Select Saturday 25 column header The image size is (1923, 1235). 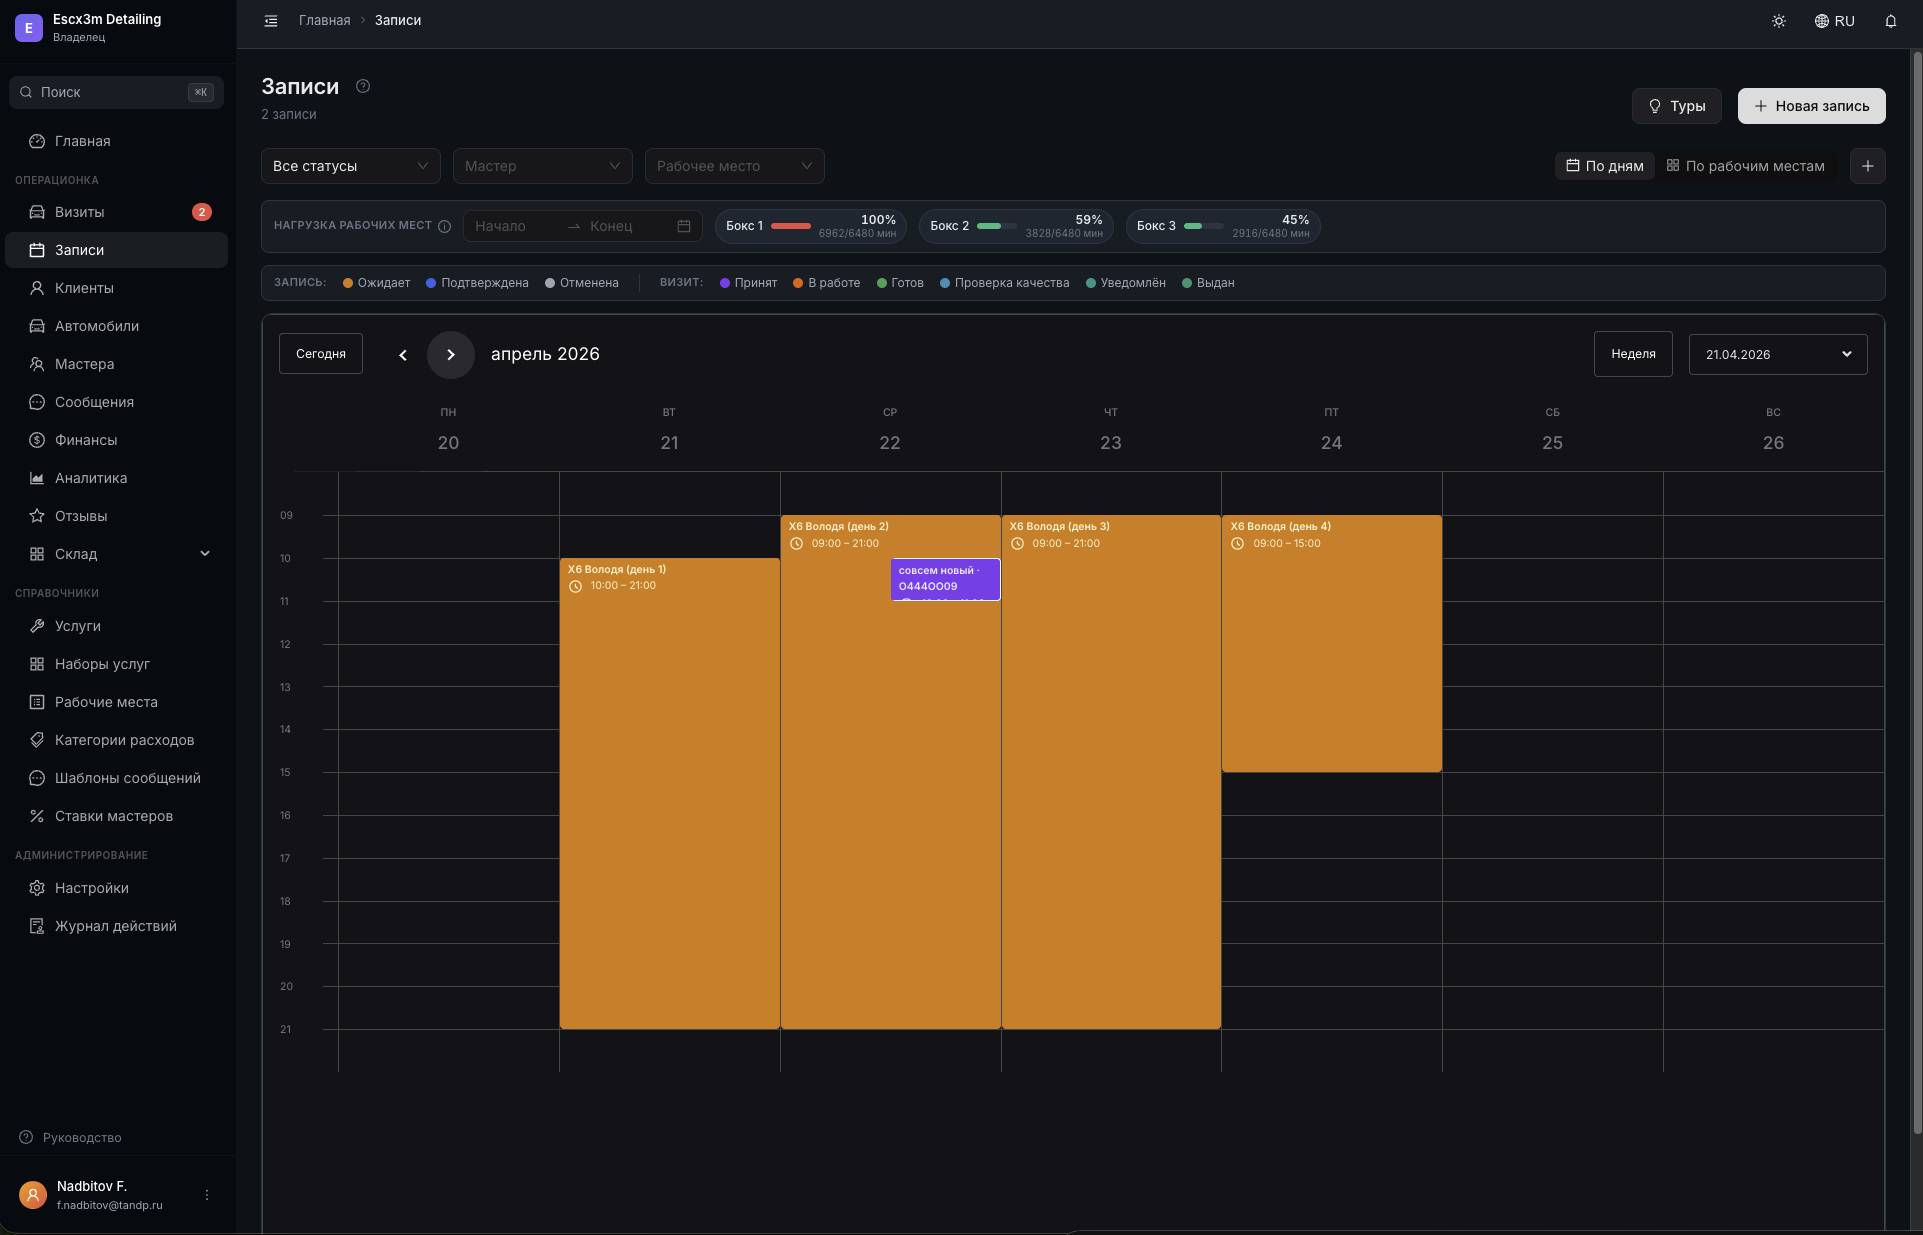click(1552, 430)
